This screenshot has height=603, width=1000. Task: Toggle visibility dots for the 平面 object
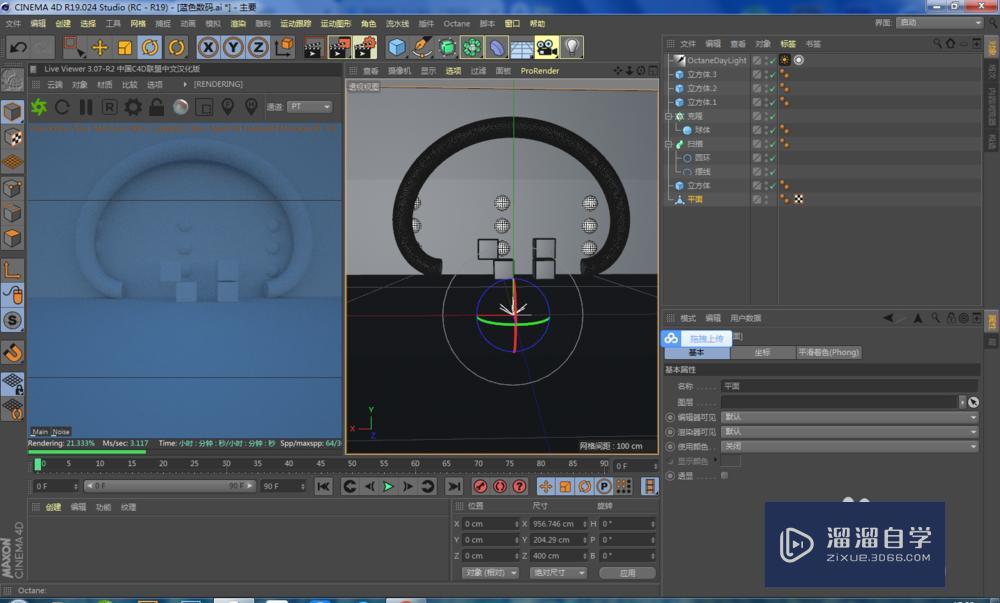pyautogui.click(x=766, y=200)
